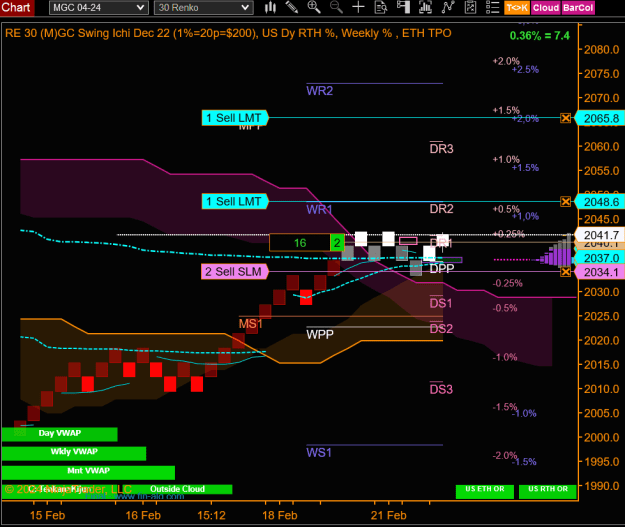625x527 pixels.
Task: Click the 15 Feb date label
Action: pyautogui.click(x=47, y=515)
